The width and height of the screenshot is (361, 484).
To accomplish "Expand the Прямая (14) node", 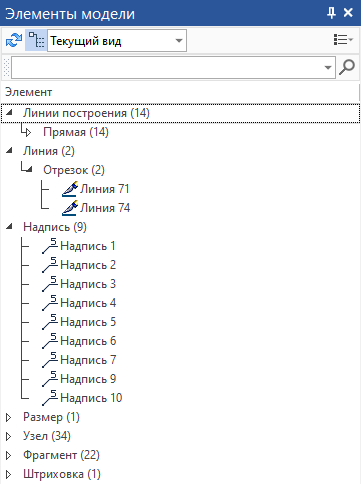I will coord(28,133).
